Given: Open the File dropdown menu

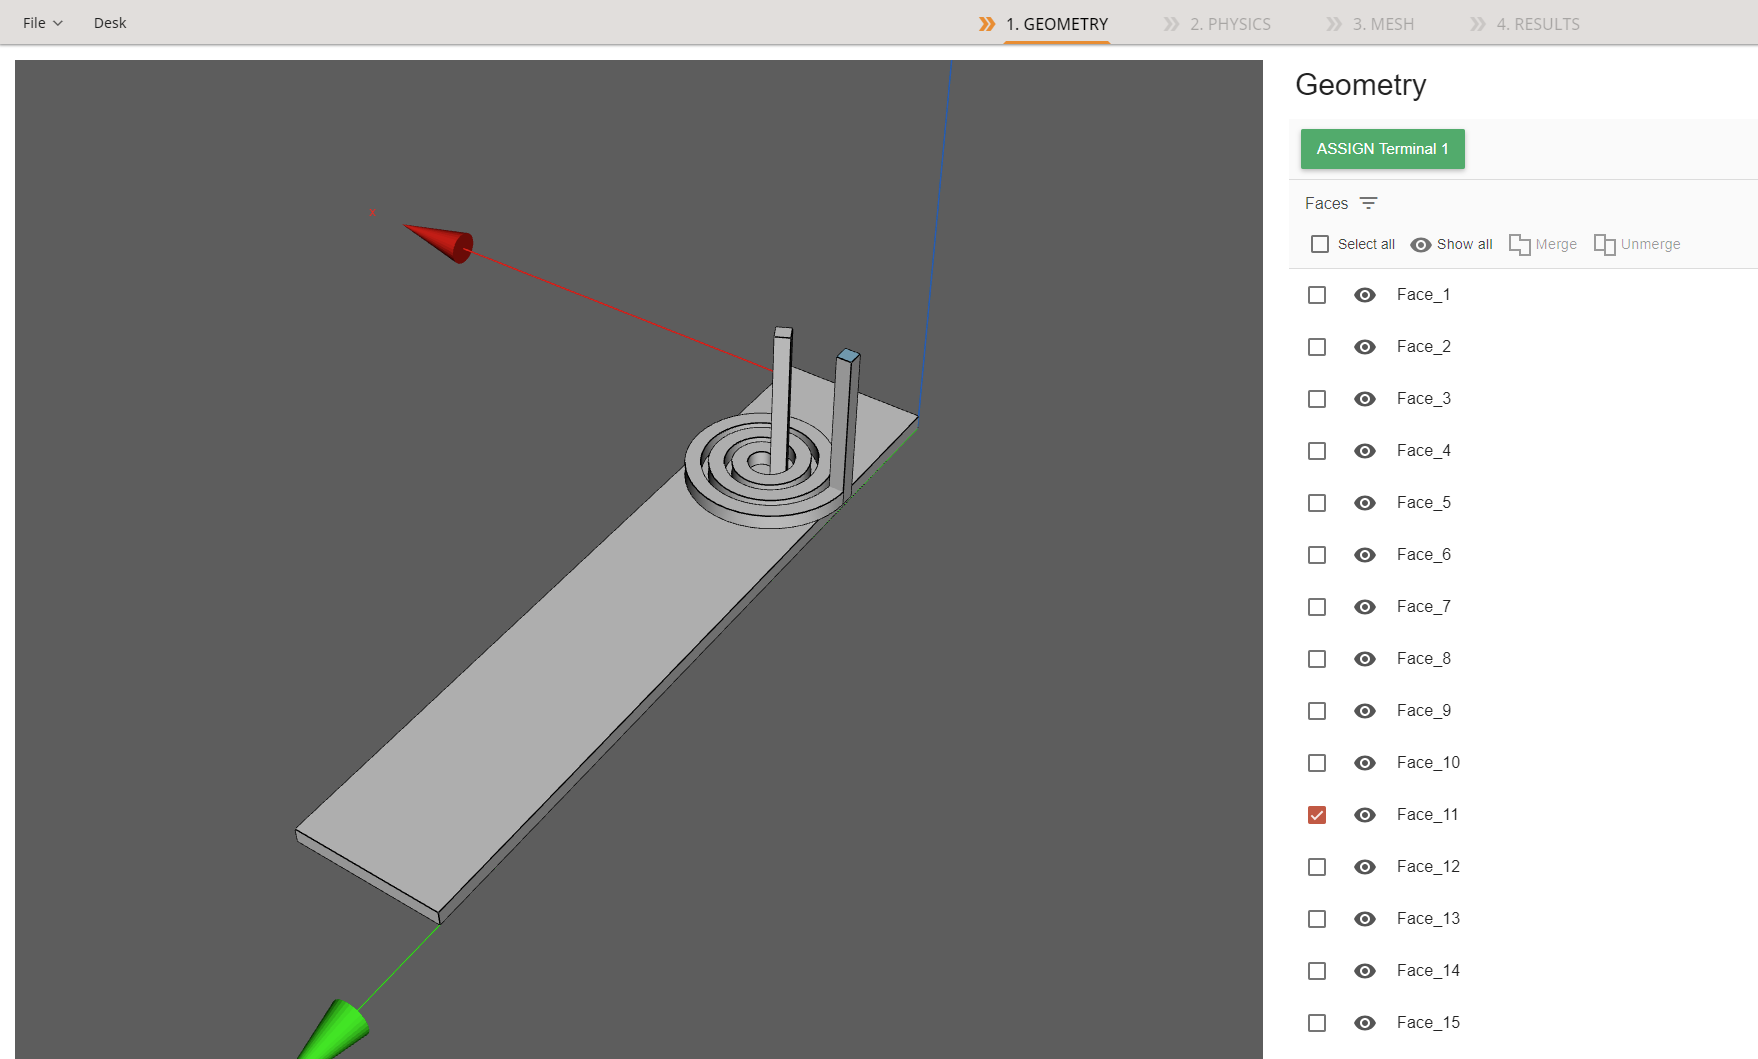Looking at the screenshot, I should 42,23.
